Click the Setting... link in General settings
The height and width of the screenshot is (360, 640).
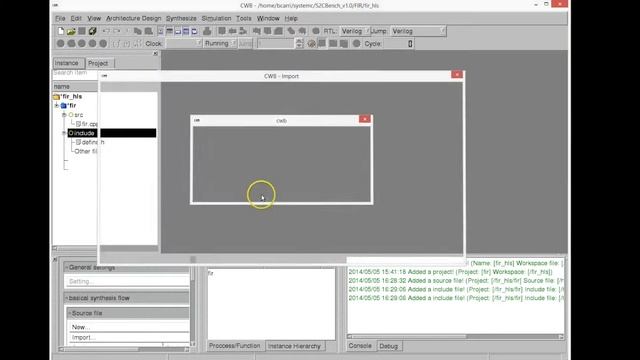pyautogui.click(x=82, y=281)
